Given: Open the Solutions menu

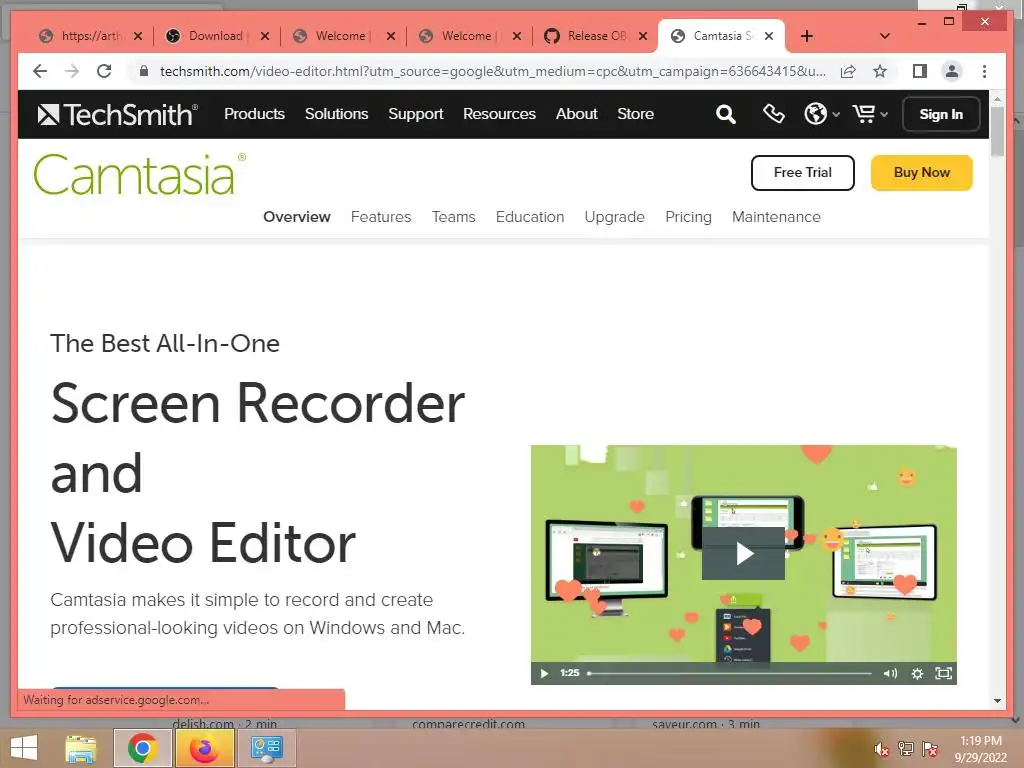Looking at the screenshot, I should (336, 114).
